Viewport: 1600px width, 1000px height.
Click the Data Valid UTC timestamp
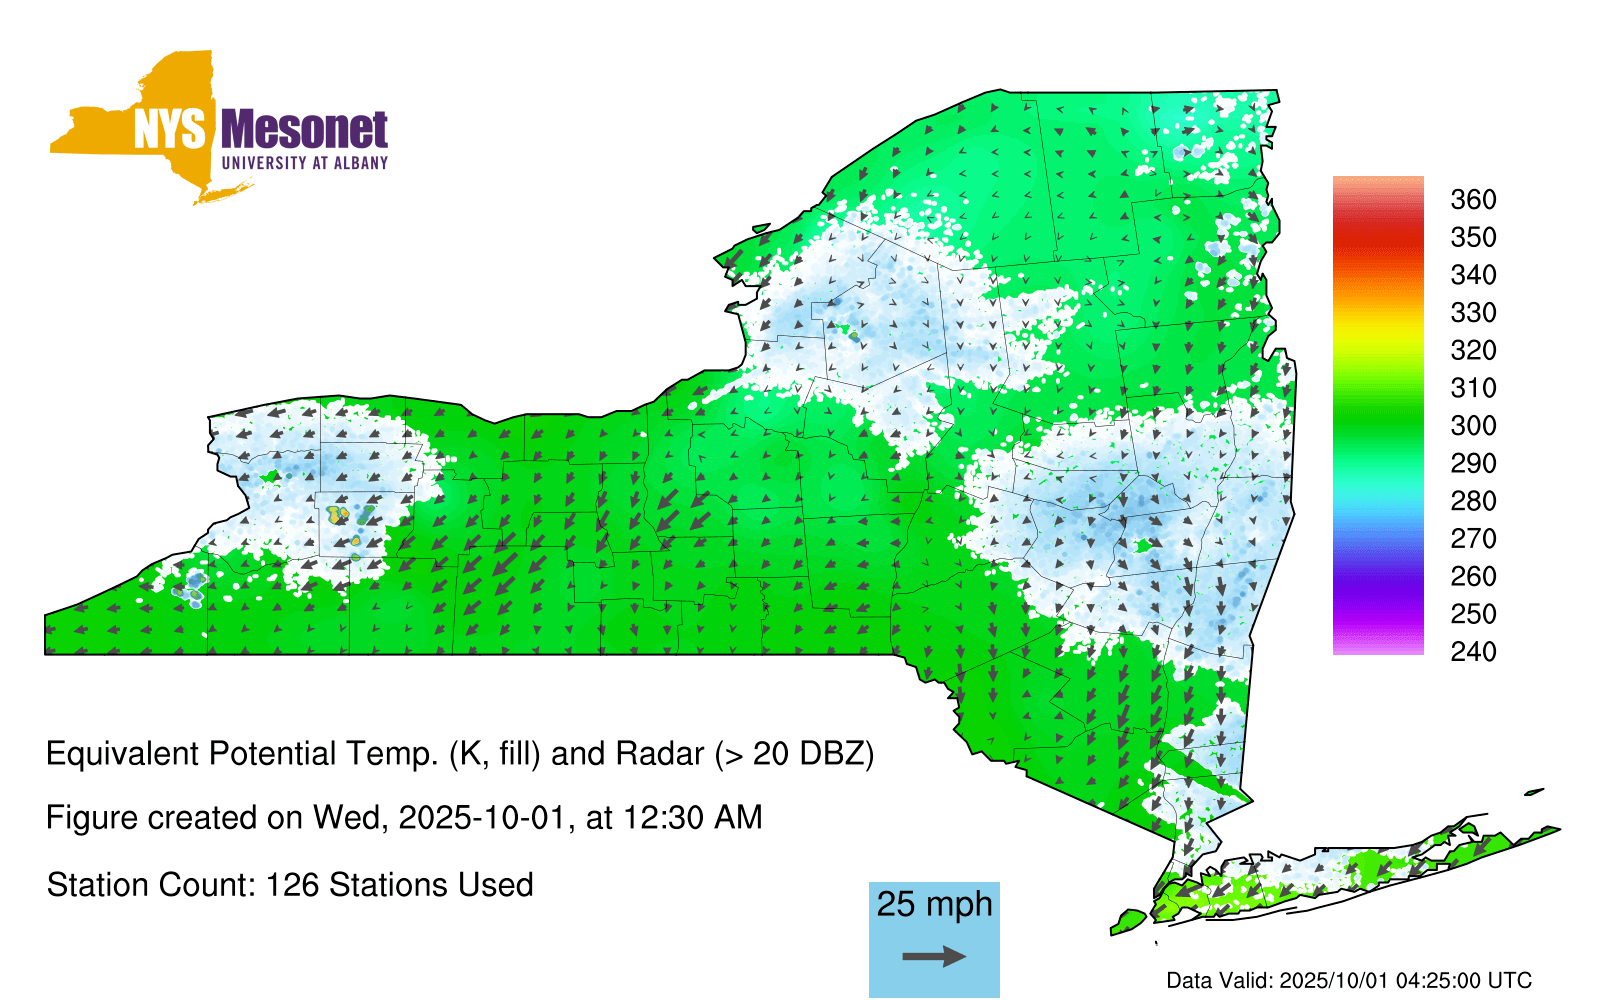(1349, 980)
